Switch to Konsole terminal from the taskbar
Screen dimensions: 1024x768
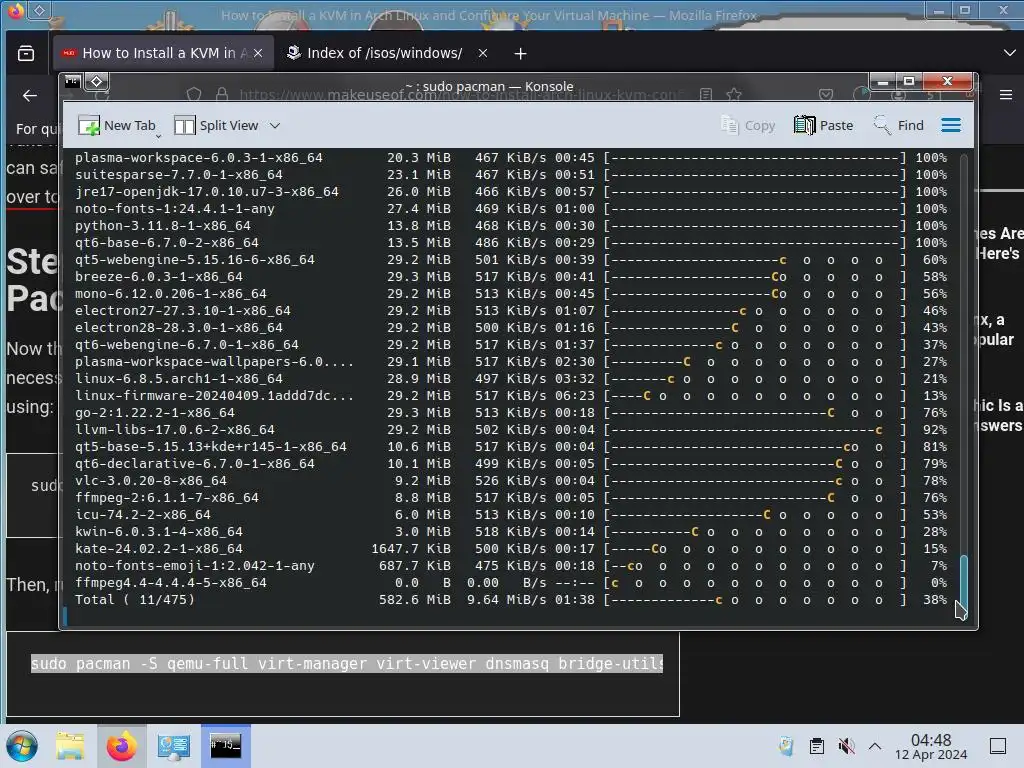pos(225,746)
